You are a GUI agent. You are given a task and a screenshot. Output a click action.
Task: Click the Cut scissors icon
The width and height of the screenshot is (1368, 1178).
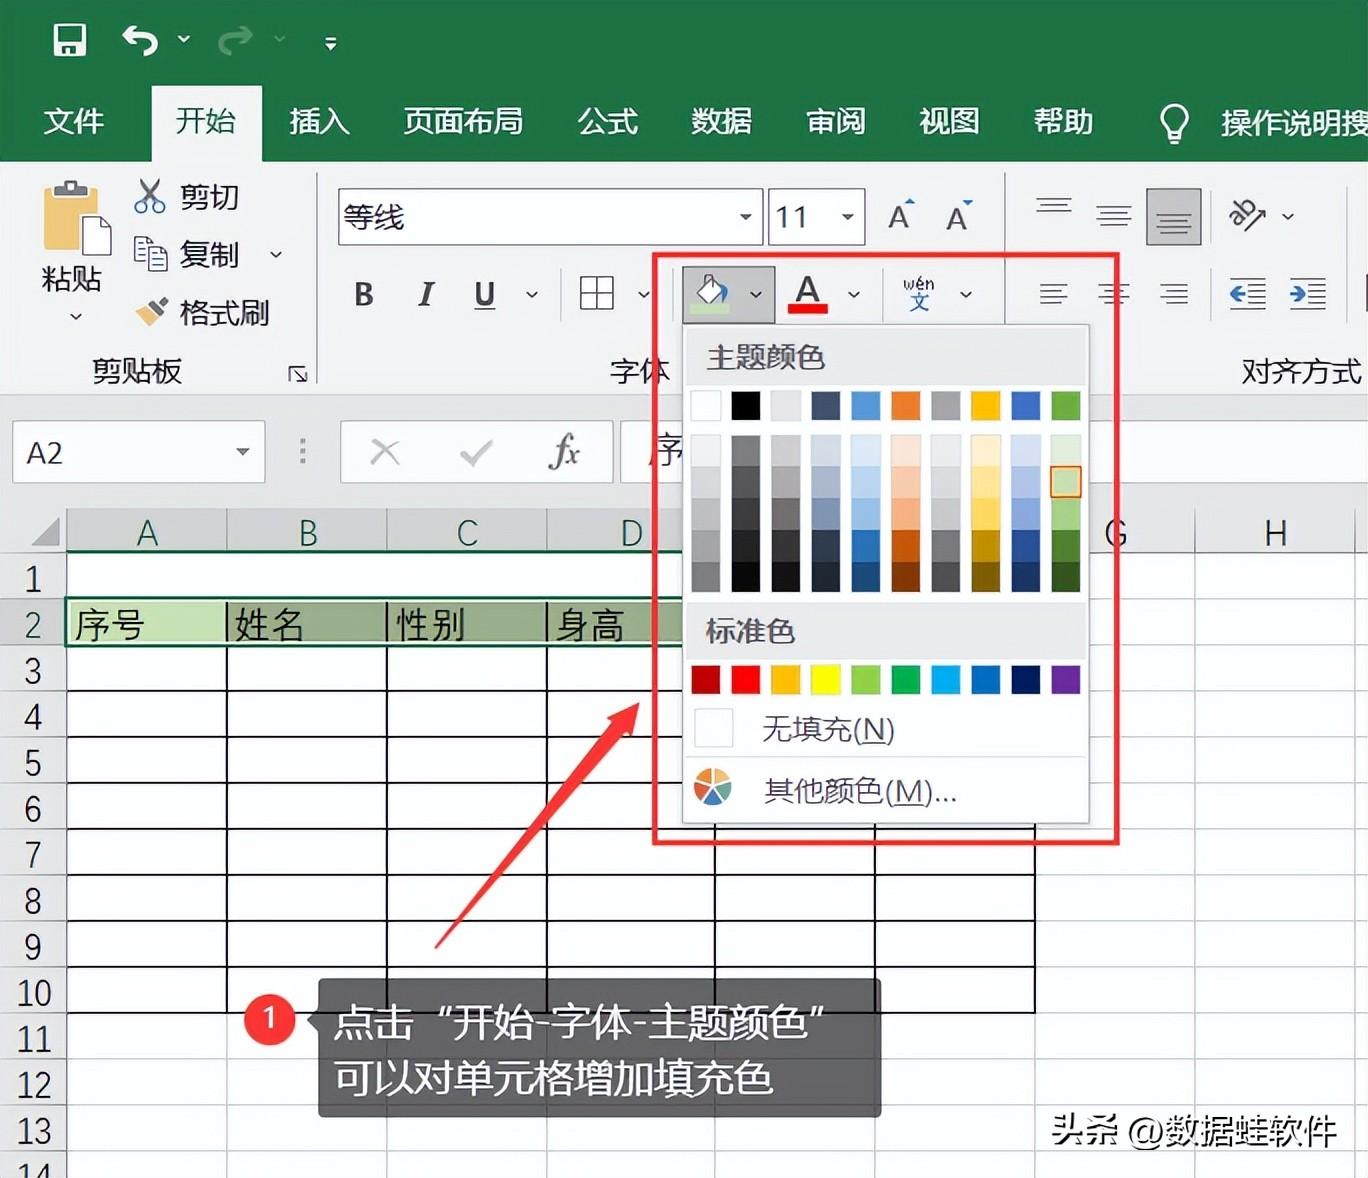[149, 196]
